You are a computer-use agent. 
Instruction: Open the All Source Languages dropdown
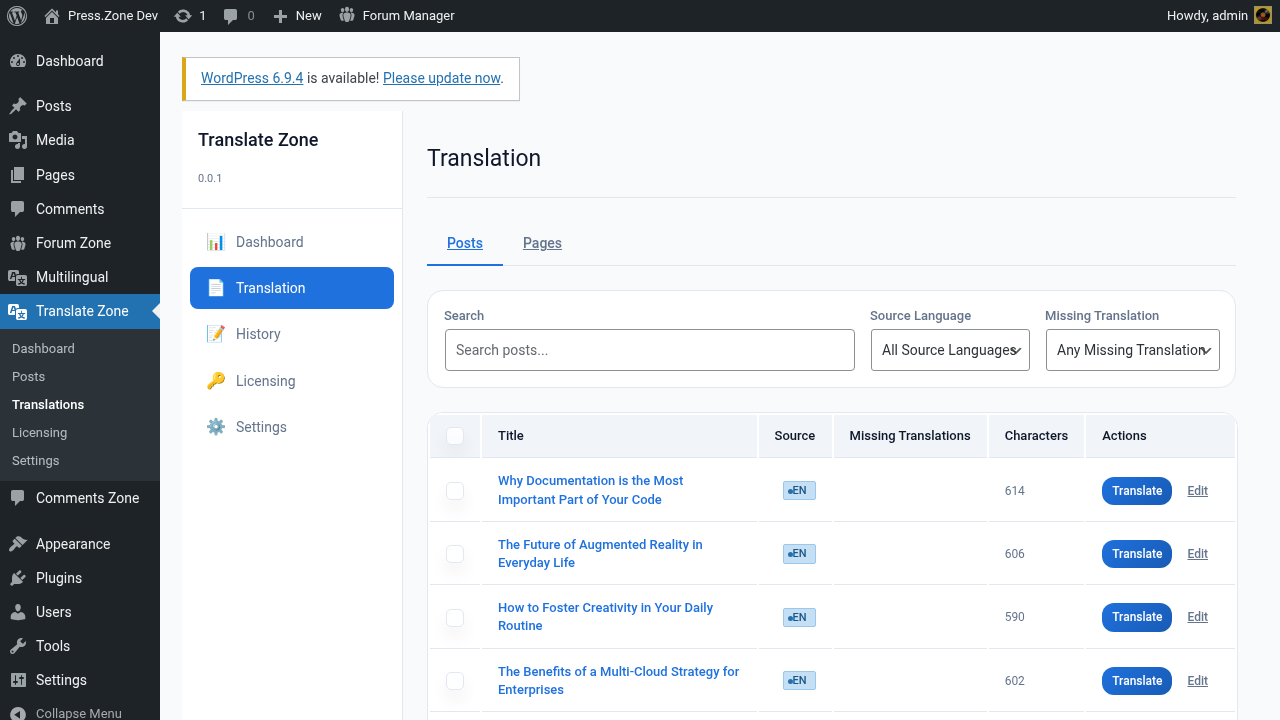(950, 350)
